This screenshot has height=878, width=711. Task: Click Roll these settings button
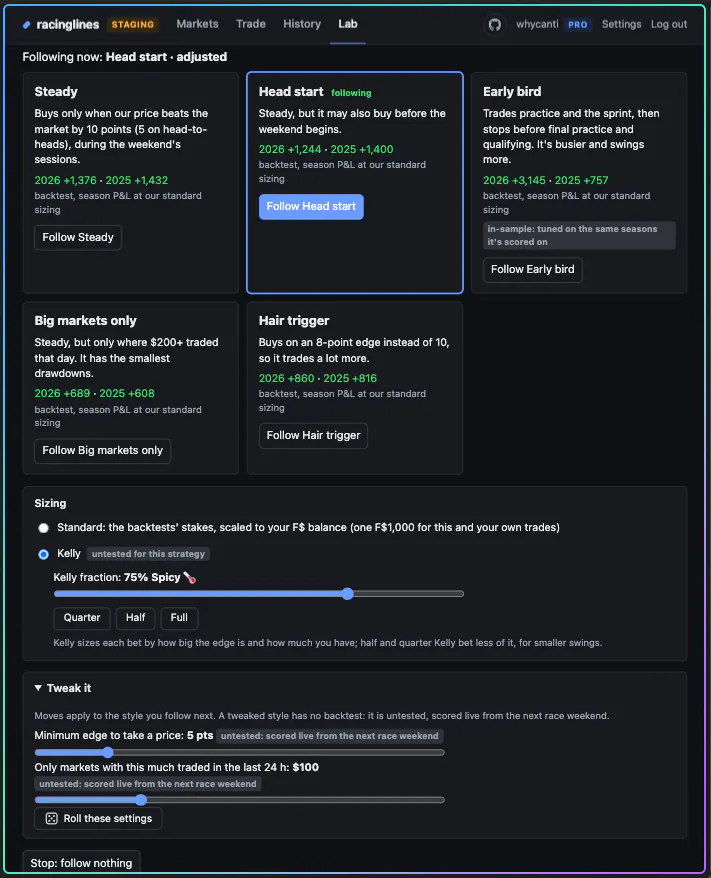pos(98,819)
